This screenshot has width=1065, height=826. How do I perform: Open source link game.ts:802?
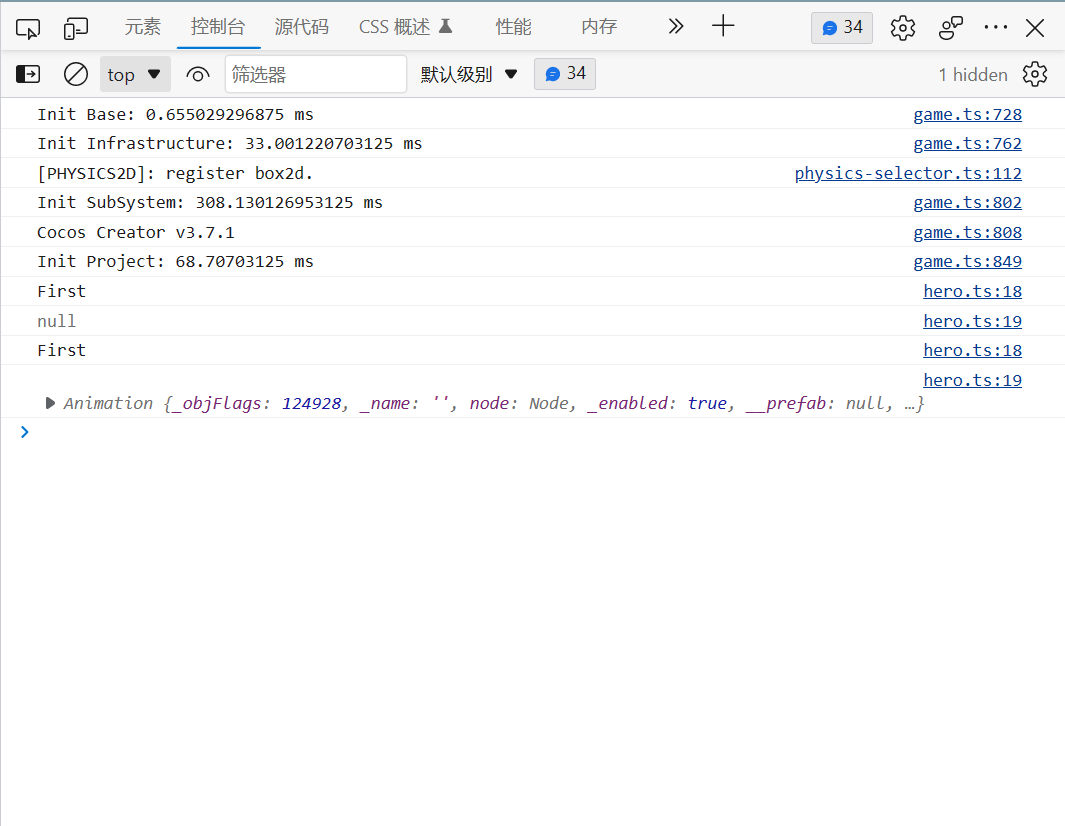967,202
